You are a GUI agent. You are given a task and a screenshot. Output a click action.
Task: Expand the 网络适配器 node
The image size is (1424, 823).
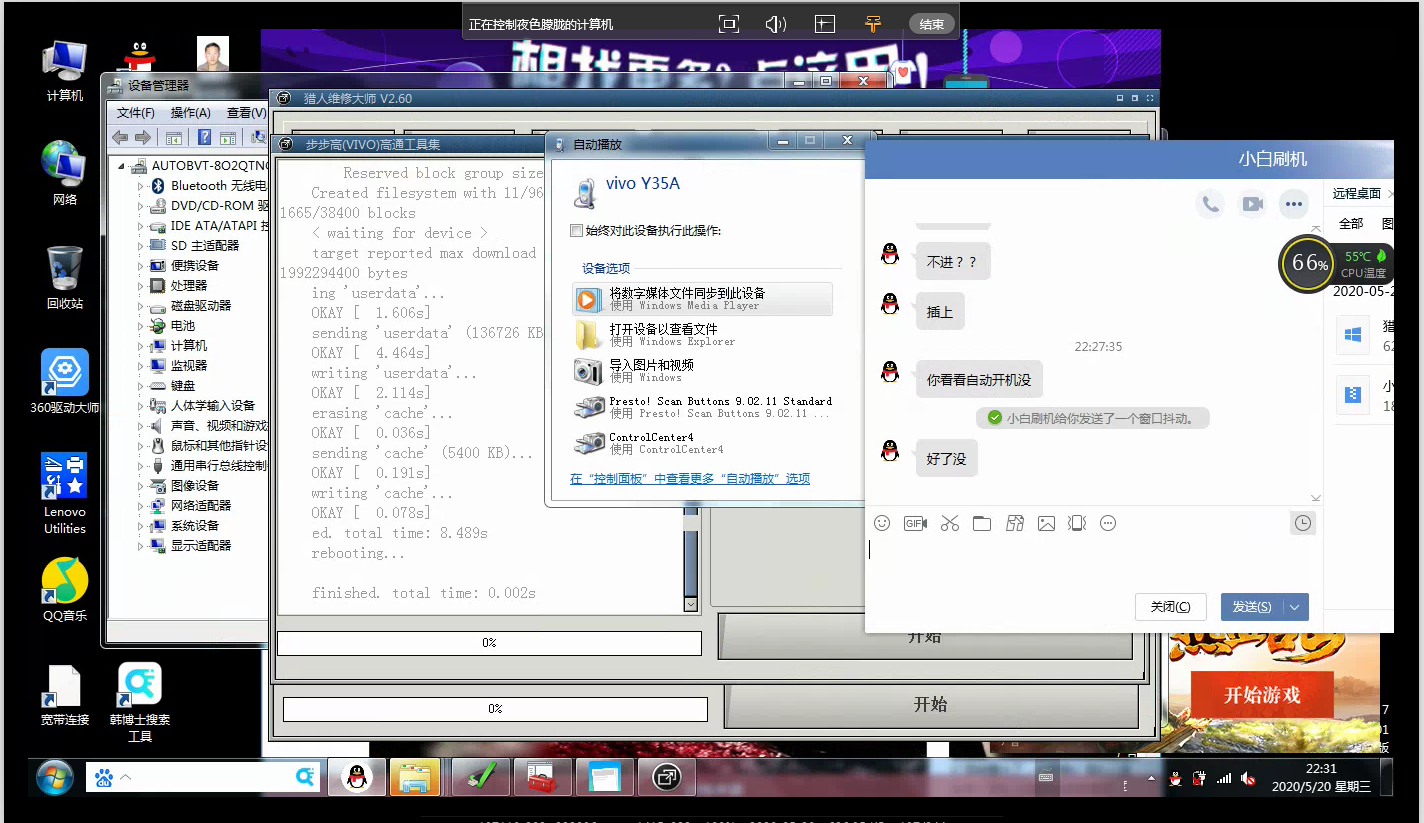(x=141, y=506)
